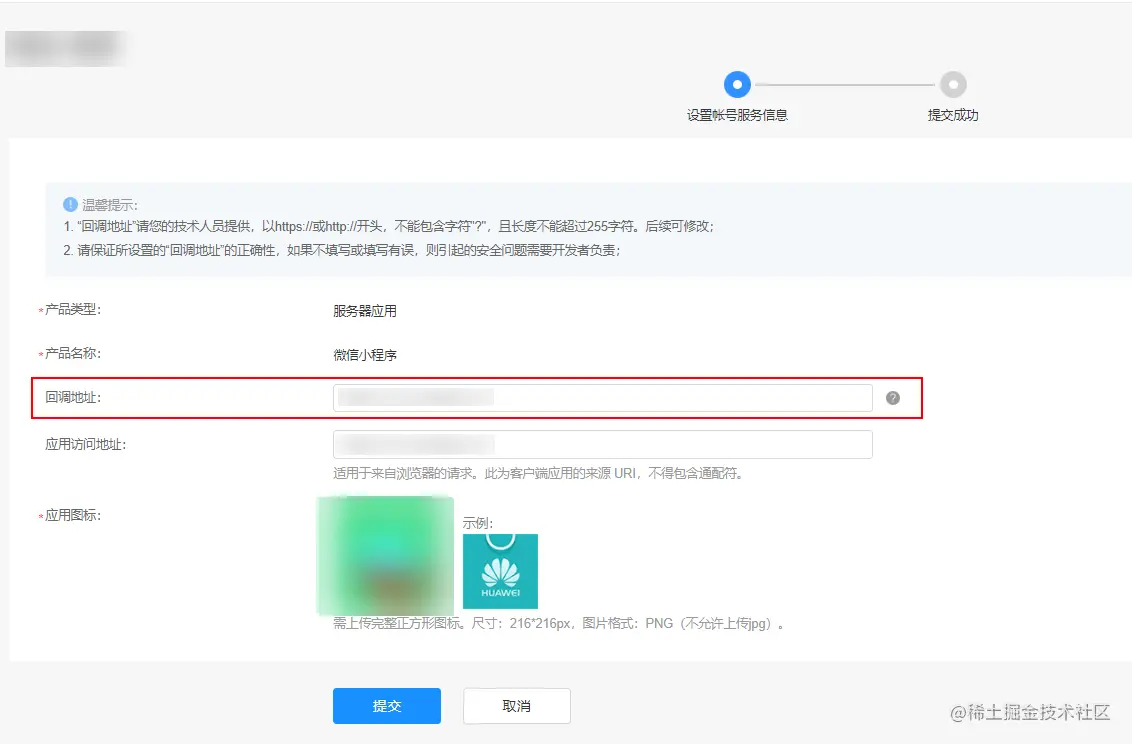Click the hint text about browser request URI
This screenshot has width=1132, height=744.
[539, 473]
